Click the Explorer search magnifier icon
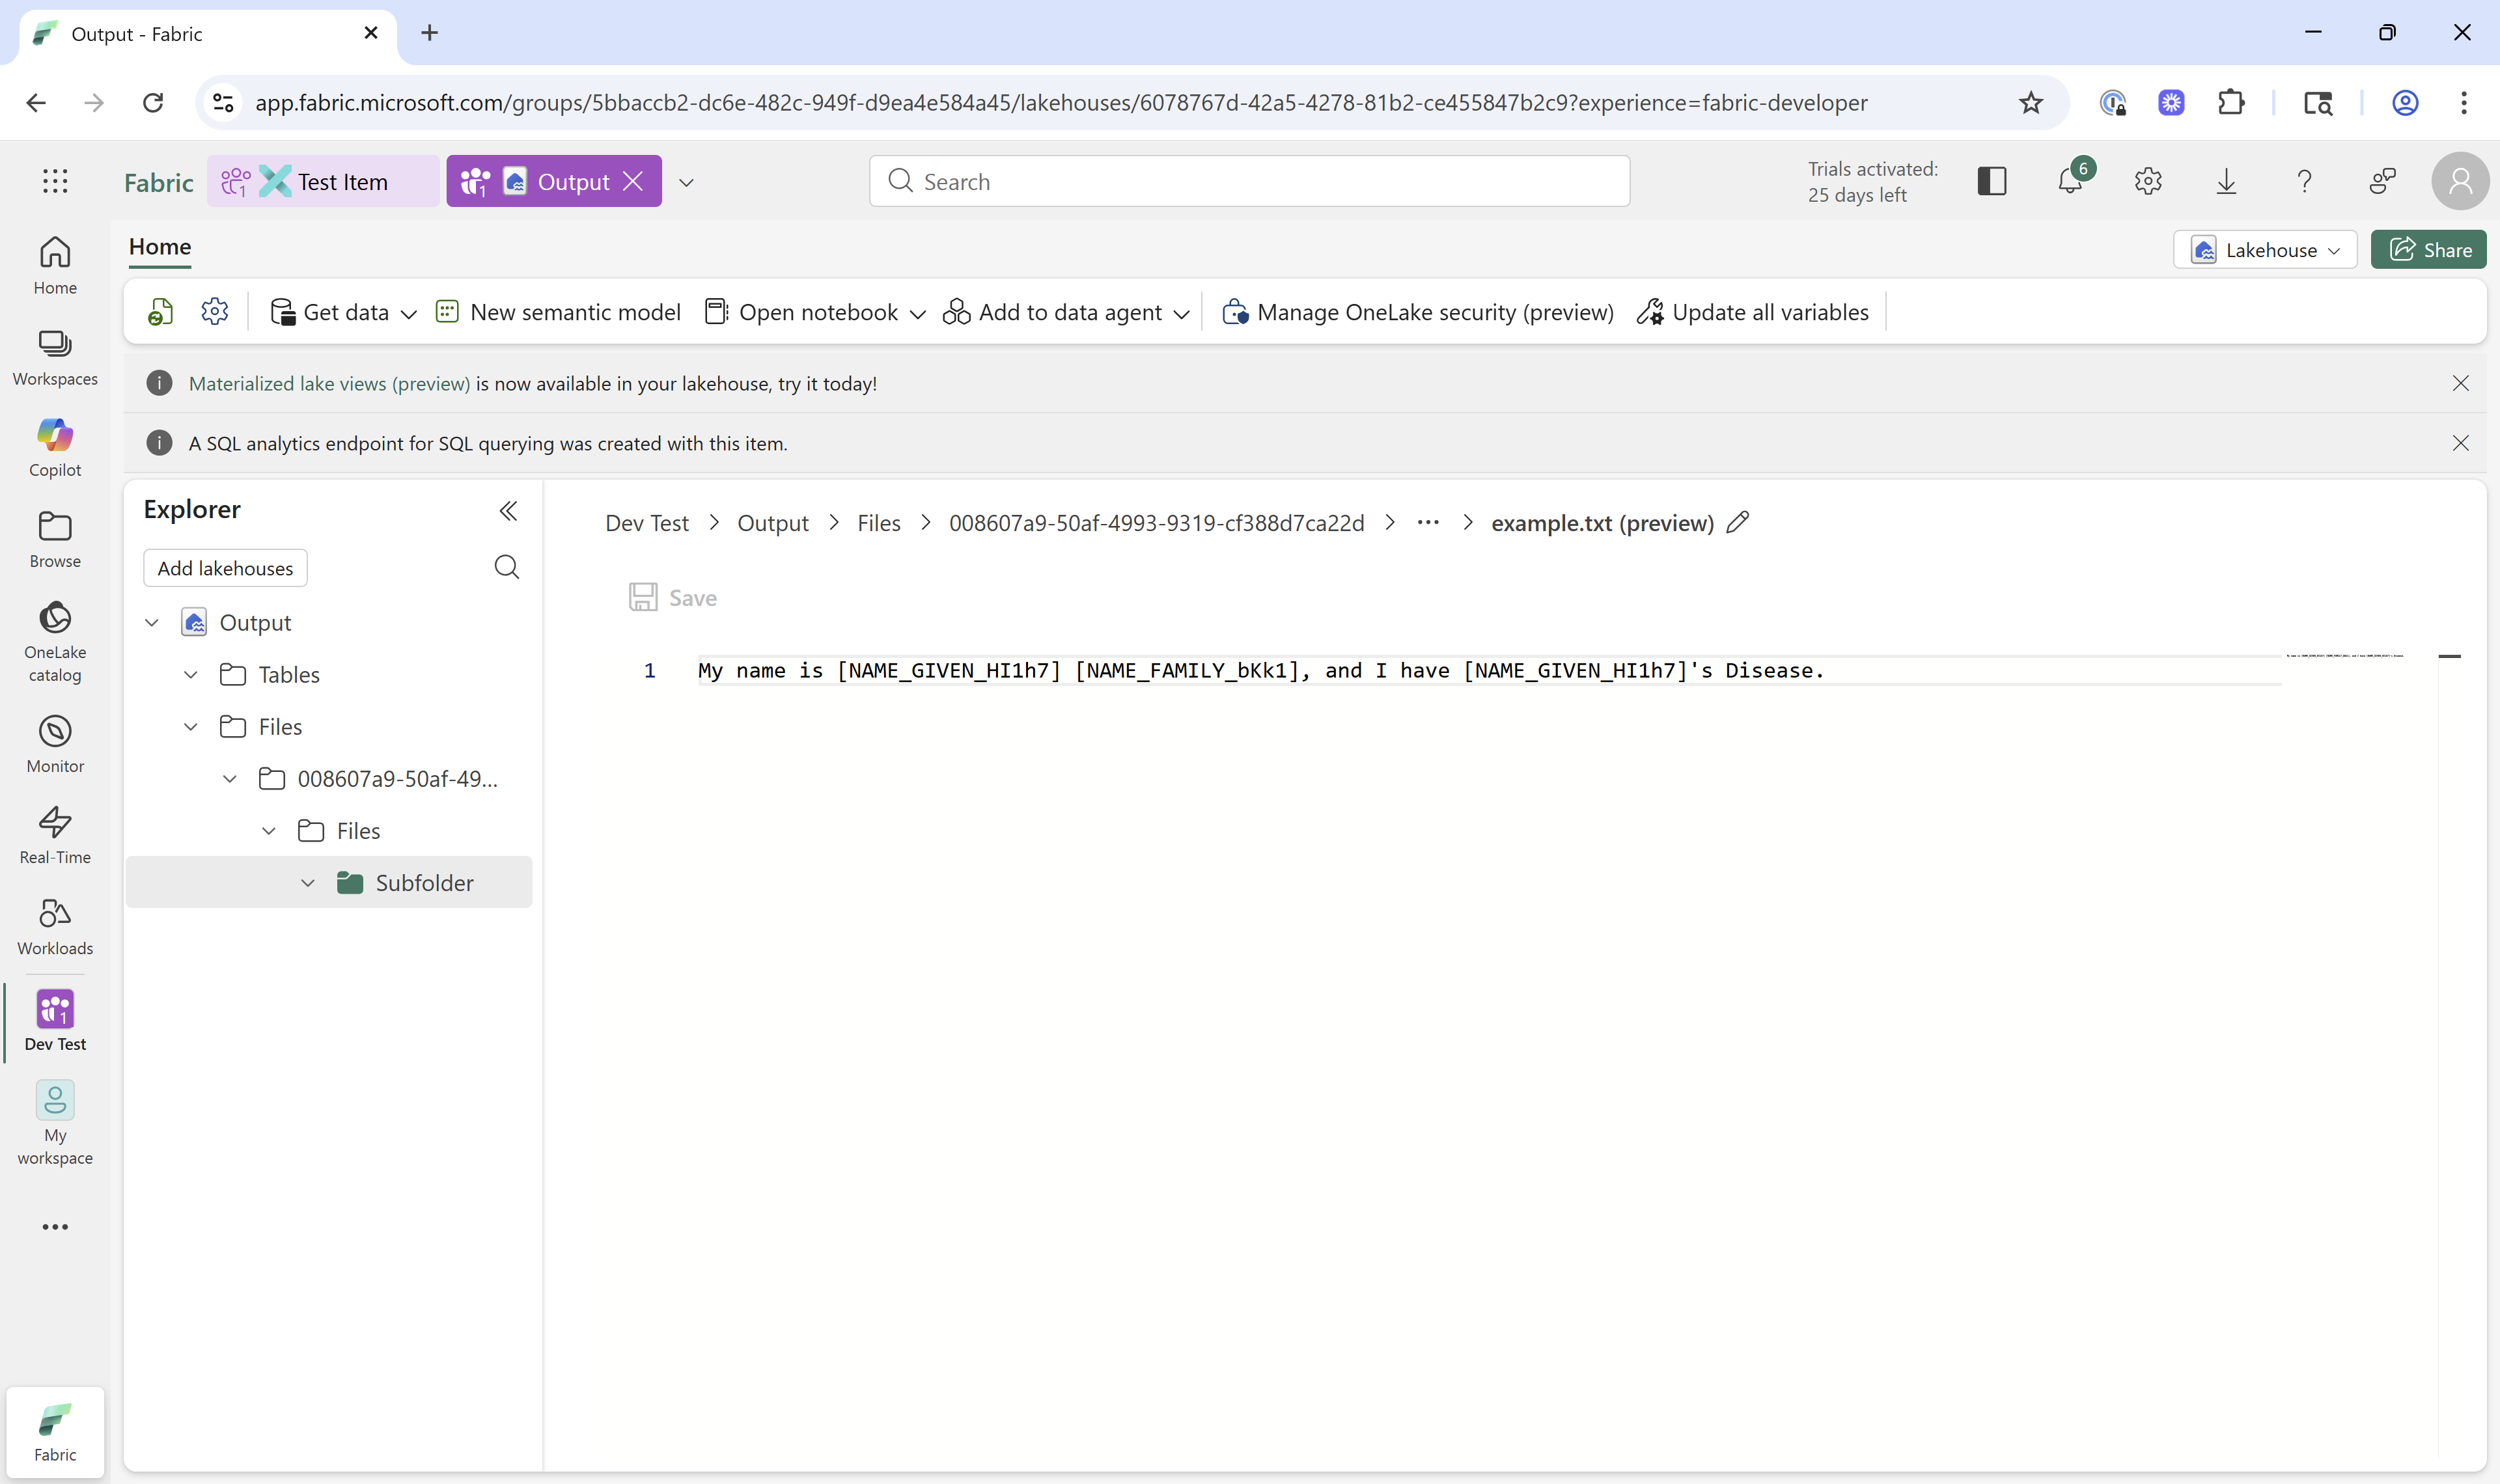2500x1484 pixels. tap(507, 568)
